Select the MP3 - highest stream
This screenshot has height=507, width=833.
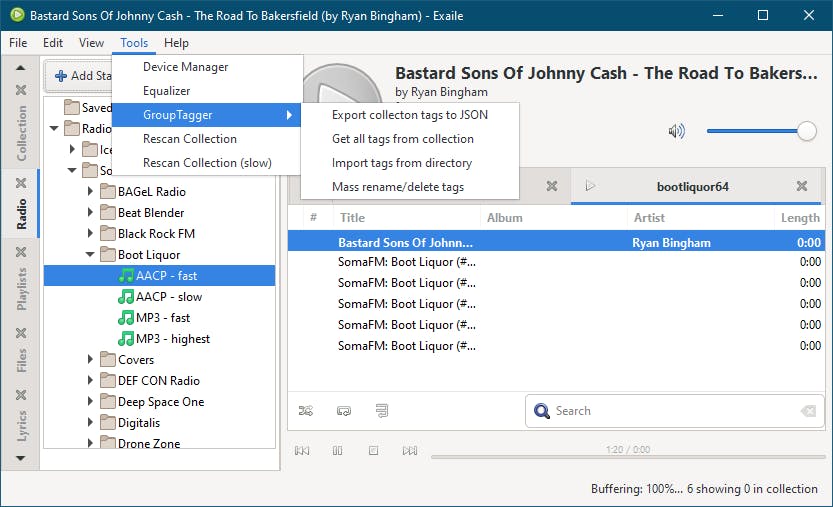[172, 339]
